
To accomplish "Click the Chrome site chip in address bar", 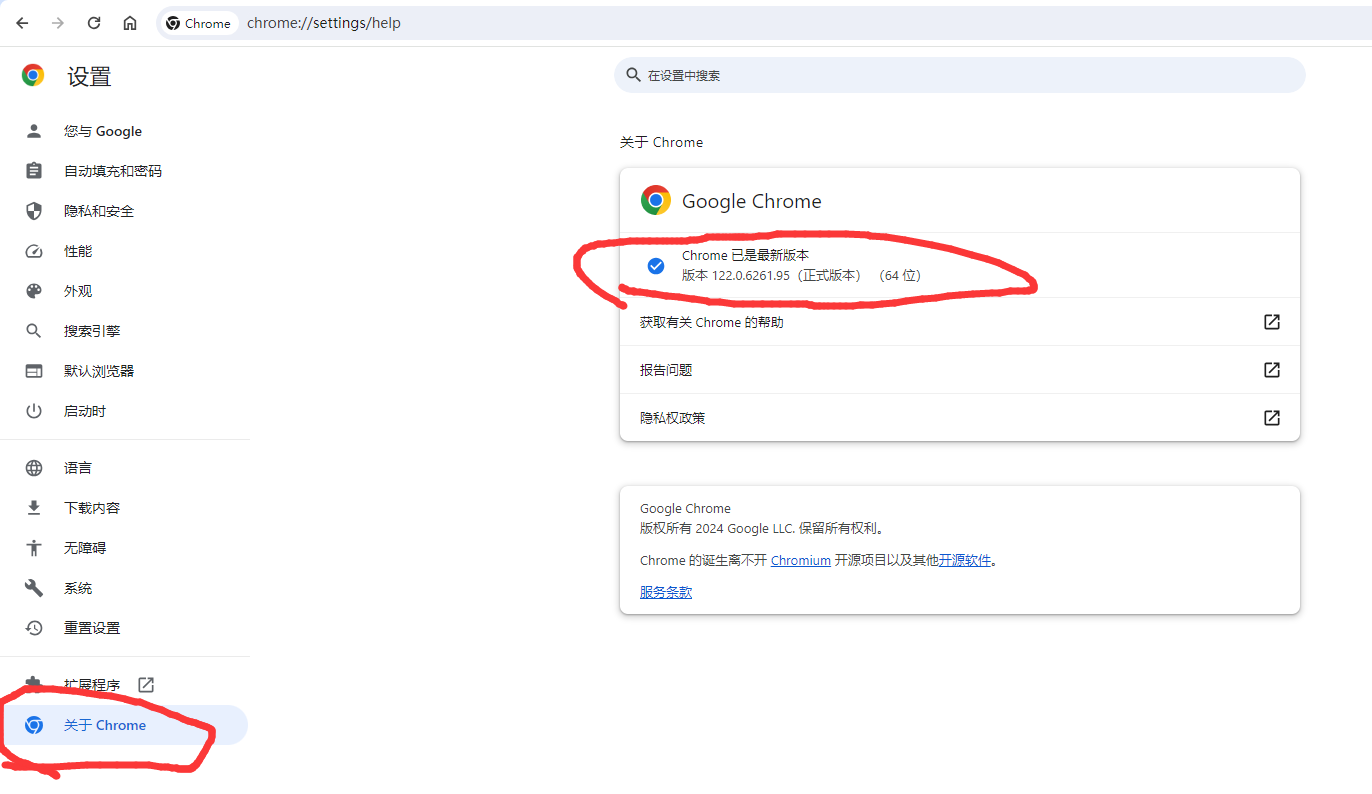I will (199, 23).
